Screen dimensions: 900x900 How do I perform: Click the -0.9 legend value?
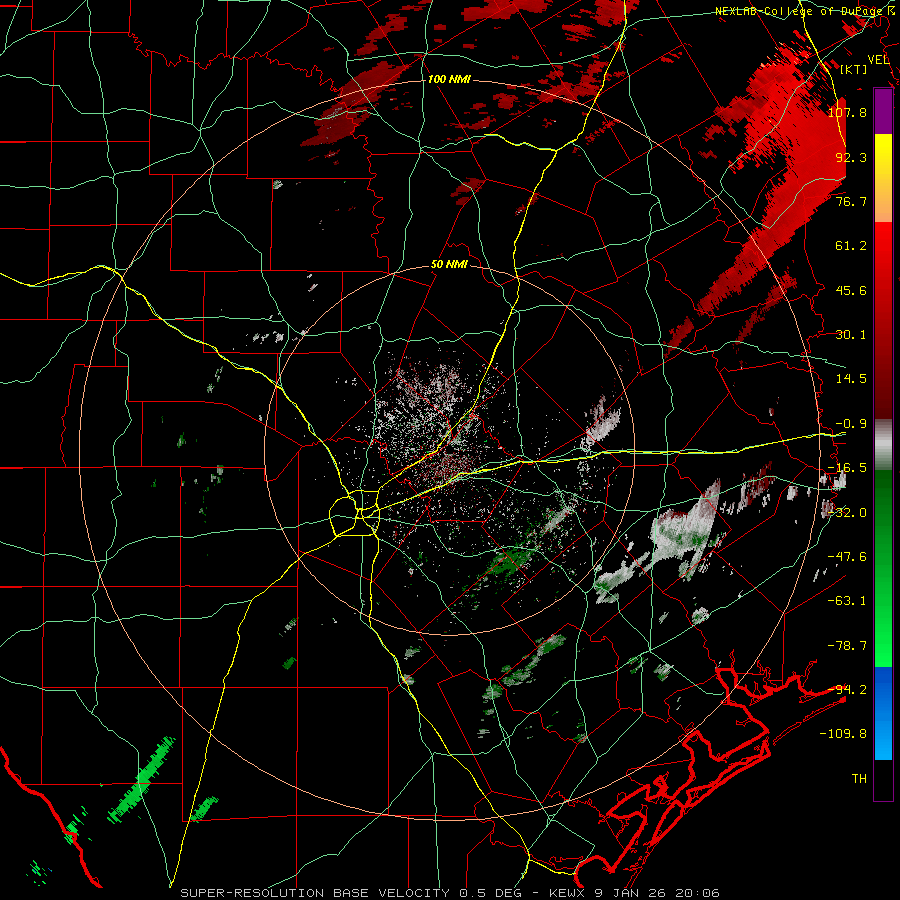click(851, 424)
